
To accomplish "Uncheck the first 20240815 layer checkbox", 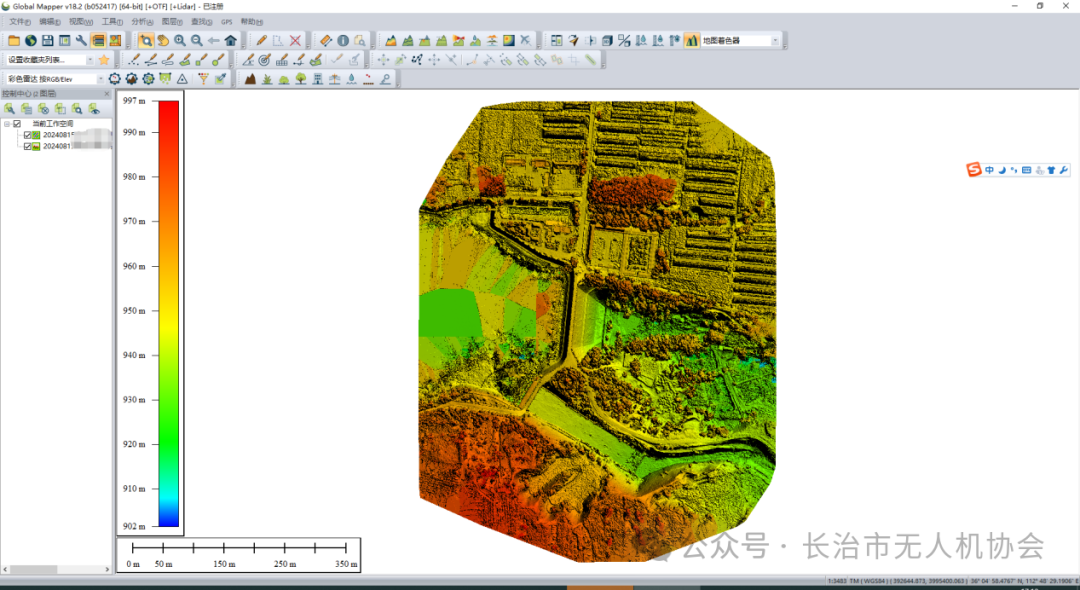I will [x=28, y=135].
